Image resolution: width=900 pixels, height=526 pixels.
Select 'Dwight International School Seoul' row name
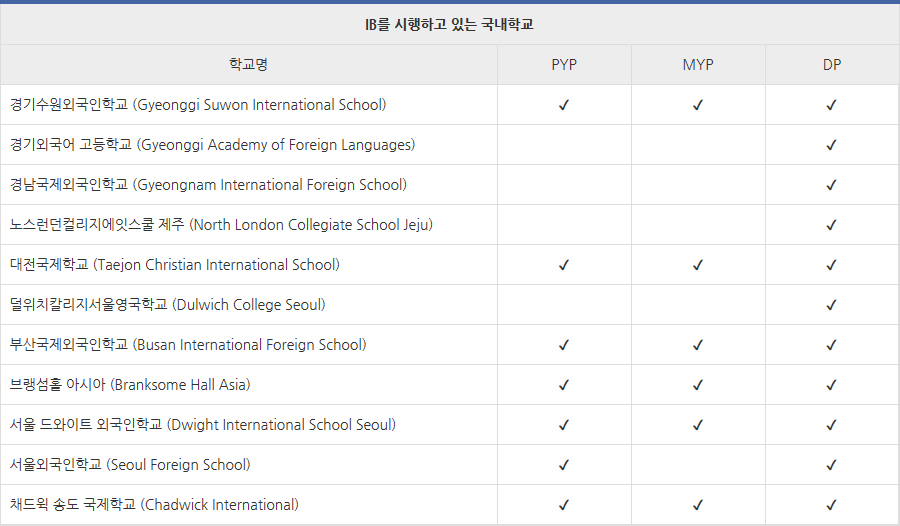point(203,425)
